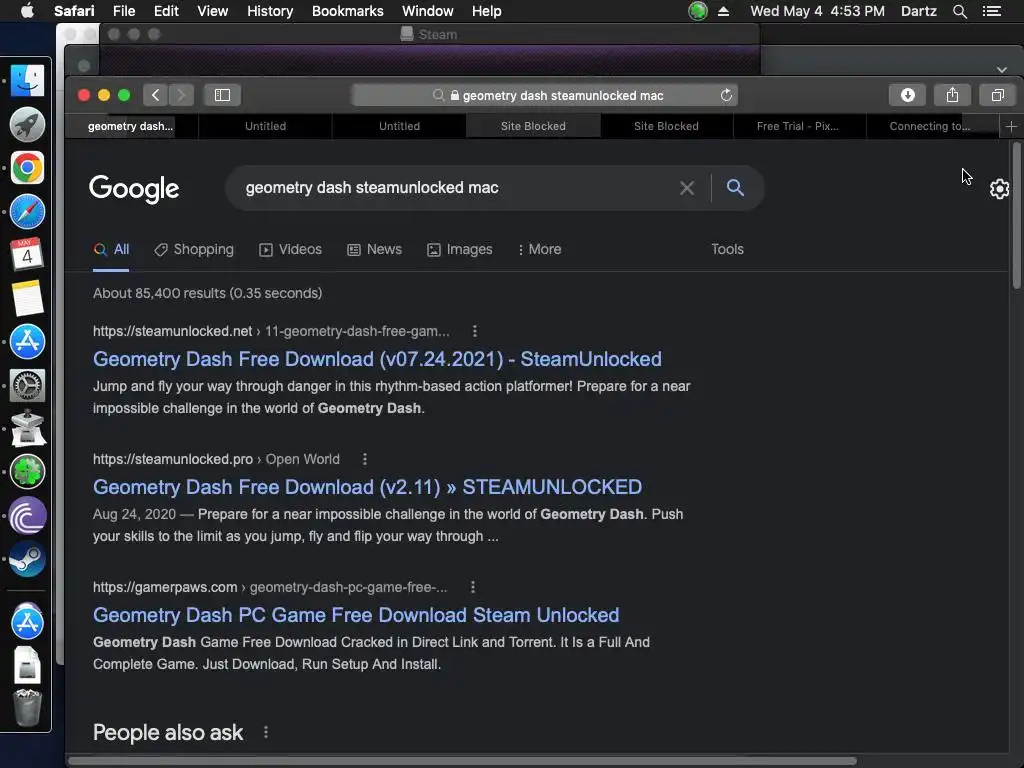Viewport: 1024px width, 768px height.
Task: Toggle the Safari sidebar
Action: click(x=222, y=95)
